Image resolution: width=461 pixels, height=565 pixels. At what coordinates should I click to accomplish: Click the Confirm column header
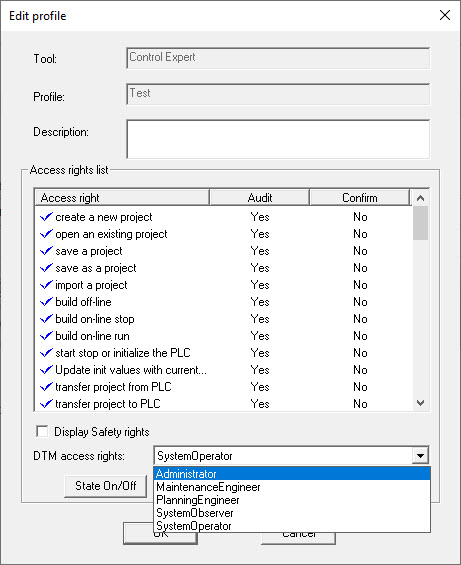pos(359,197)
